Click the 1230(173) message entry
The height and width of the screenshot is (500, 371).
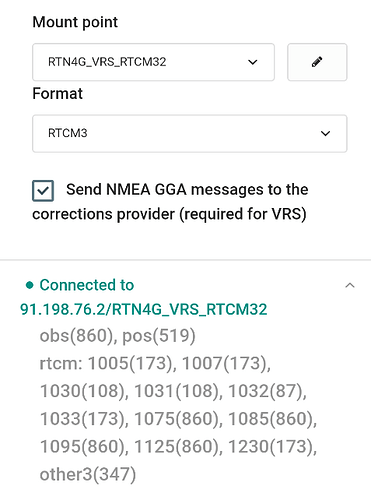(272, 447)
